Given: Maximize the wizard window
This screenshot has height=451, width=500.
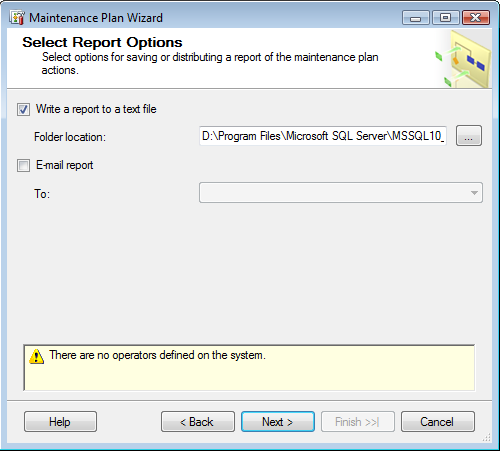Looking at the screenshot, I should [x=446, y=18].
